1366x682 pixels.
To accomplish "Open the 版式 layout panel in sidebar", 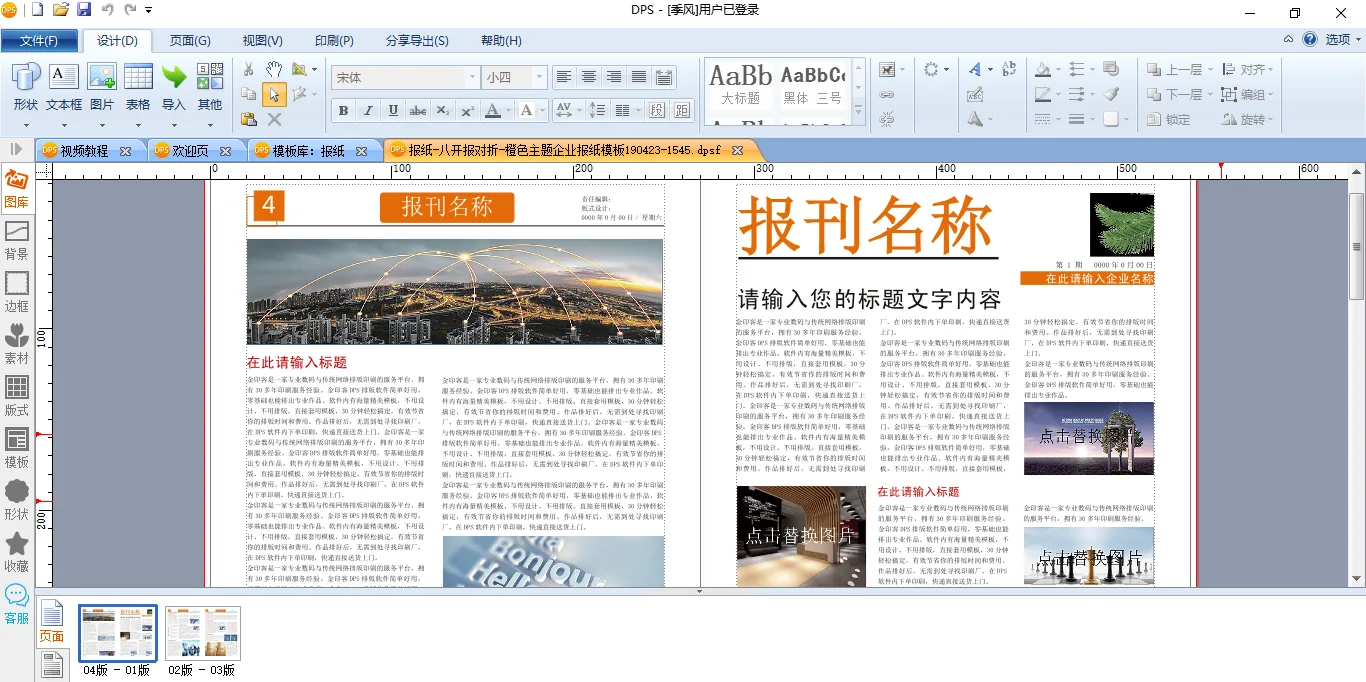I will 17,396.
